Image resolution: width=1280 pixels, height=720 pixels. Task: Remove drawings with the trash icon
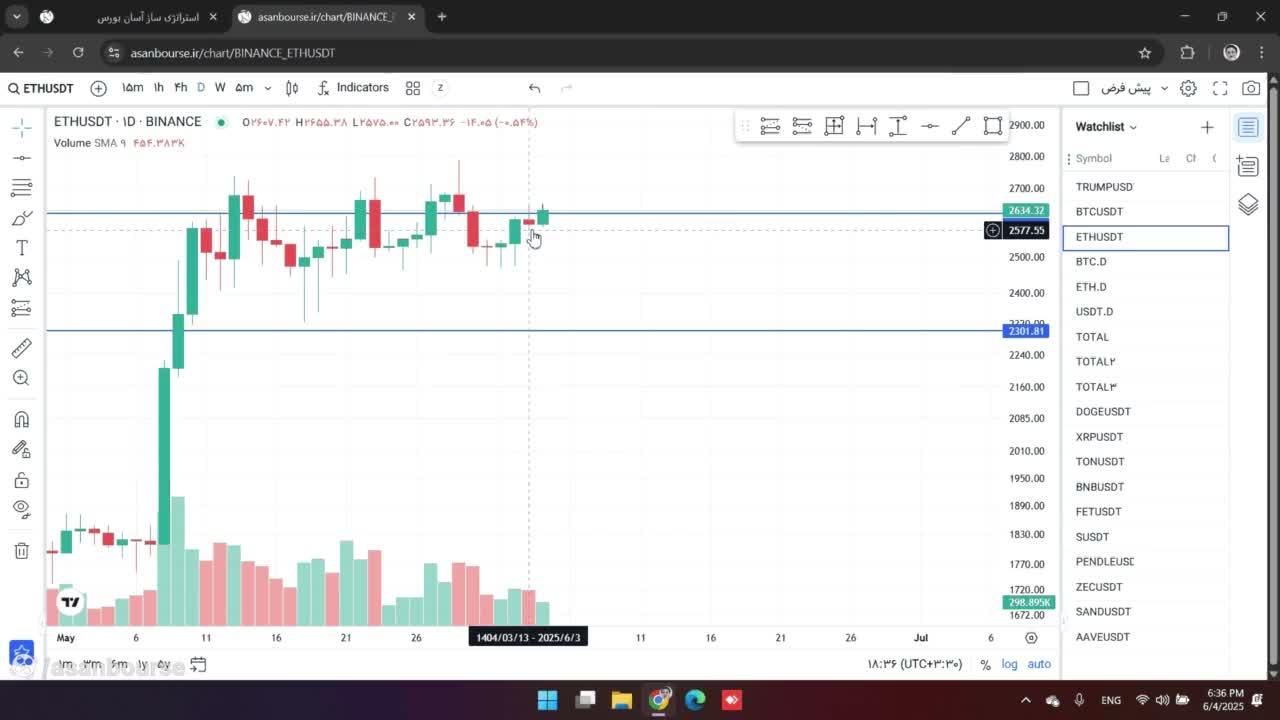pyautogui.click(x=21, y=550)
